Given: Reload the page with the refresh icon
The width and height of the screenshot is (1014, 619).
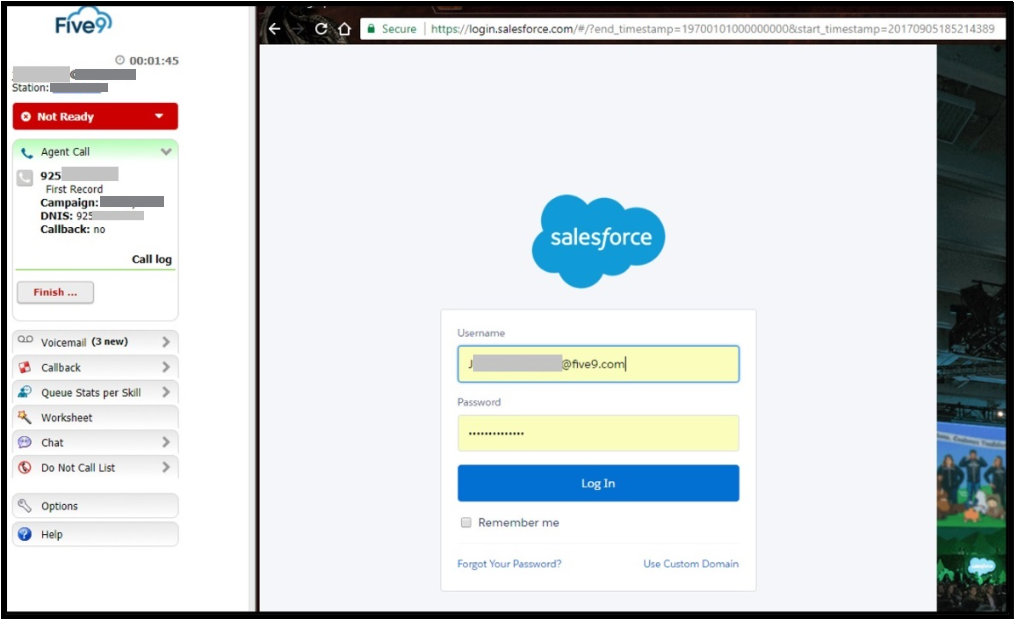Looking at the screenshot, I should coord(321,28).
